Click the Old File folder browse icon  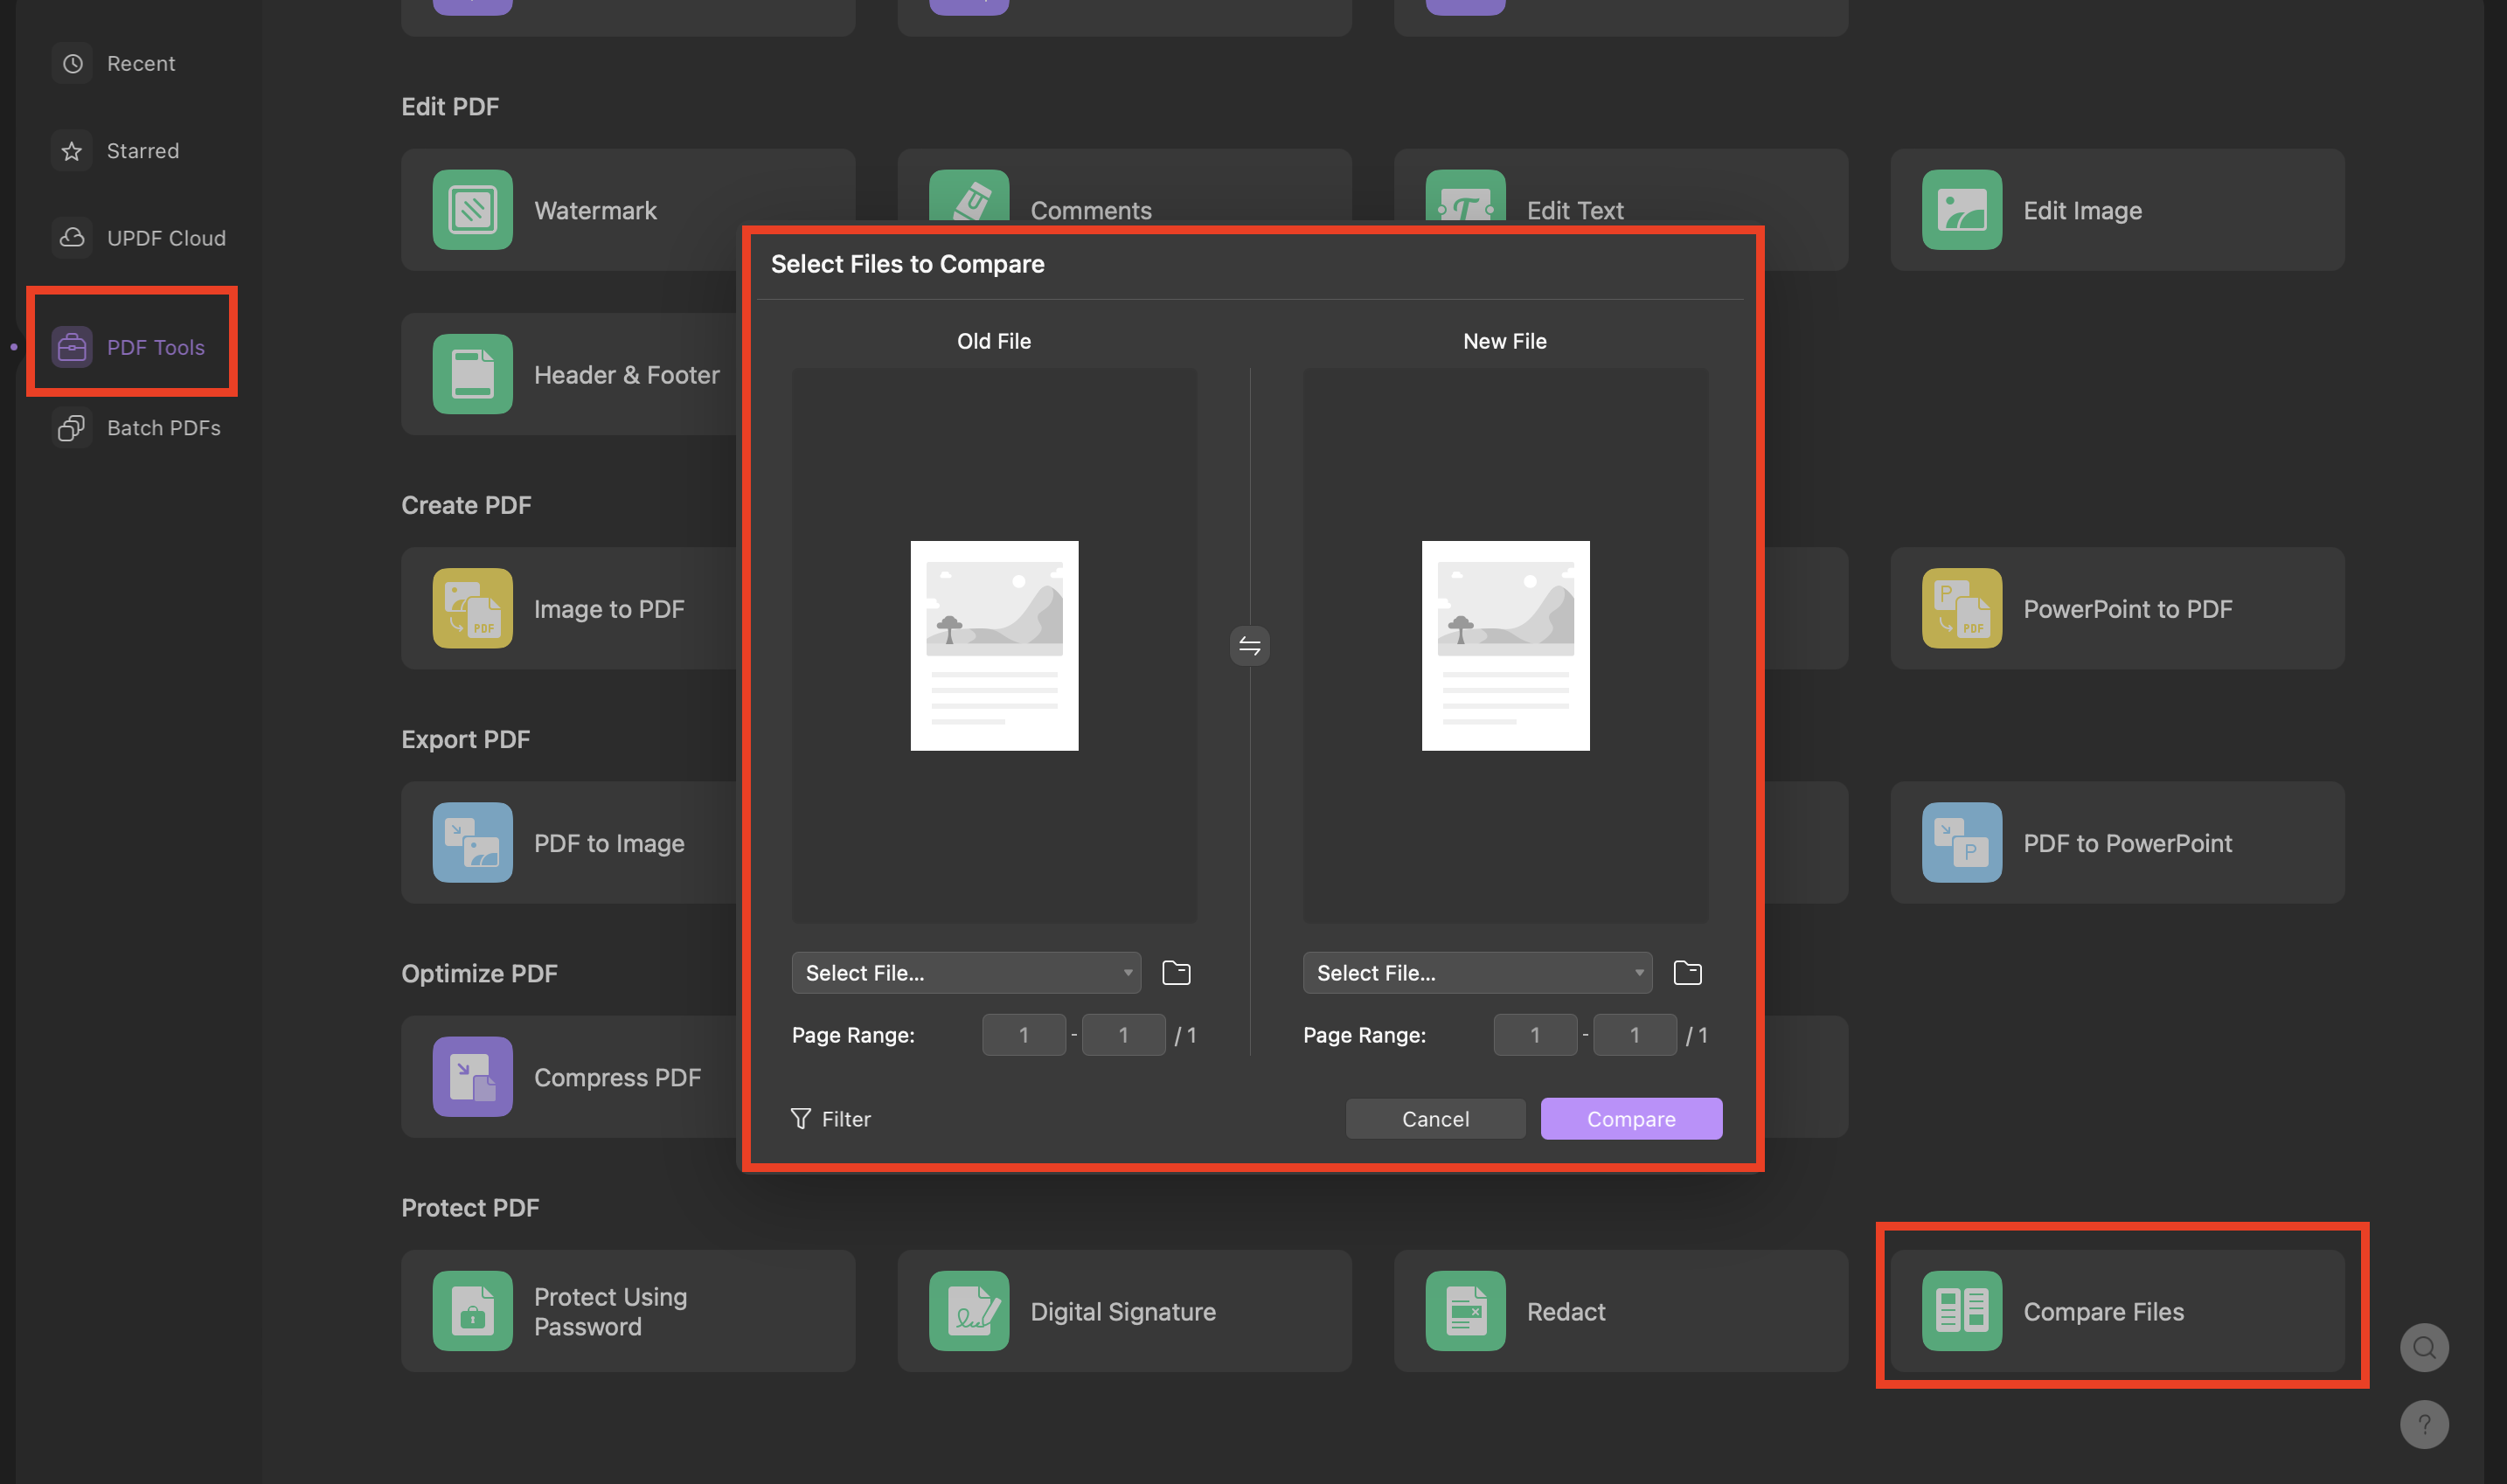(x=1176, y=973)
